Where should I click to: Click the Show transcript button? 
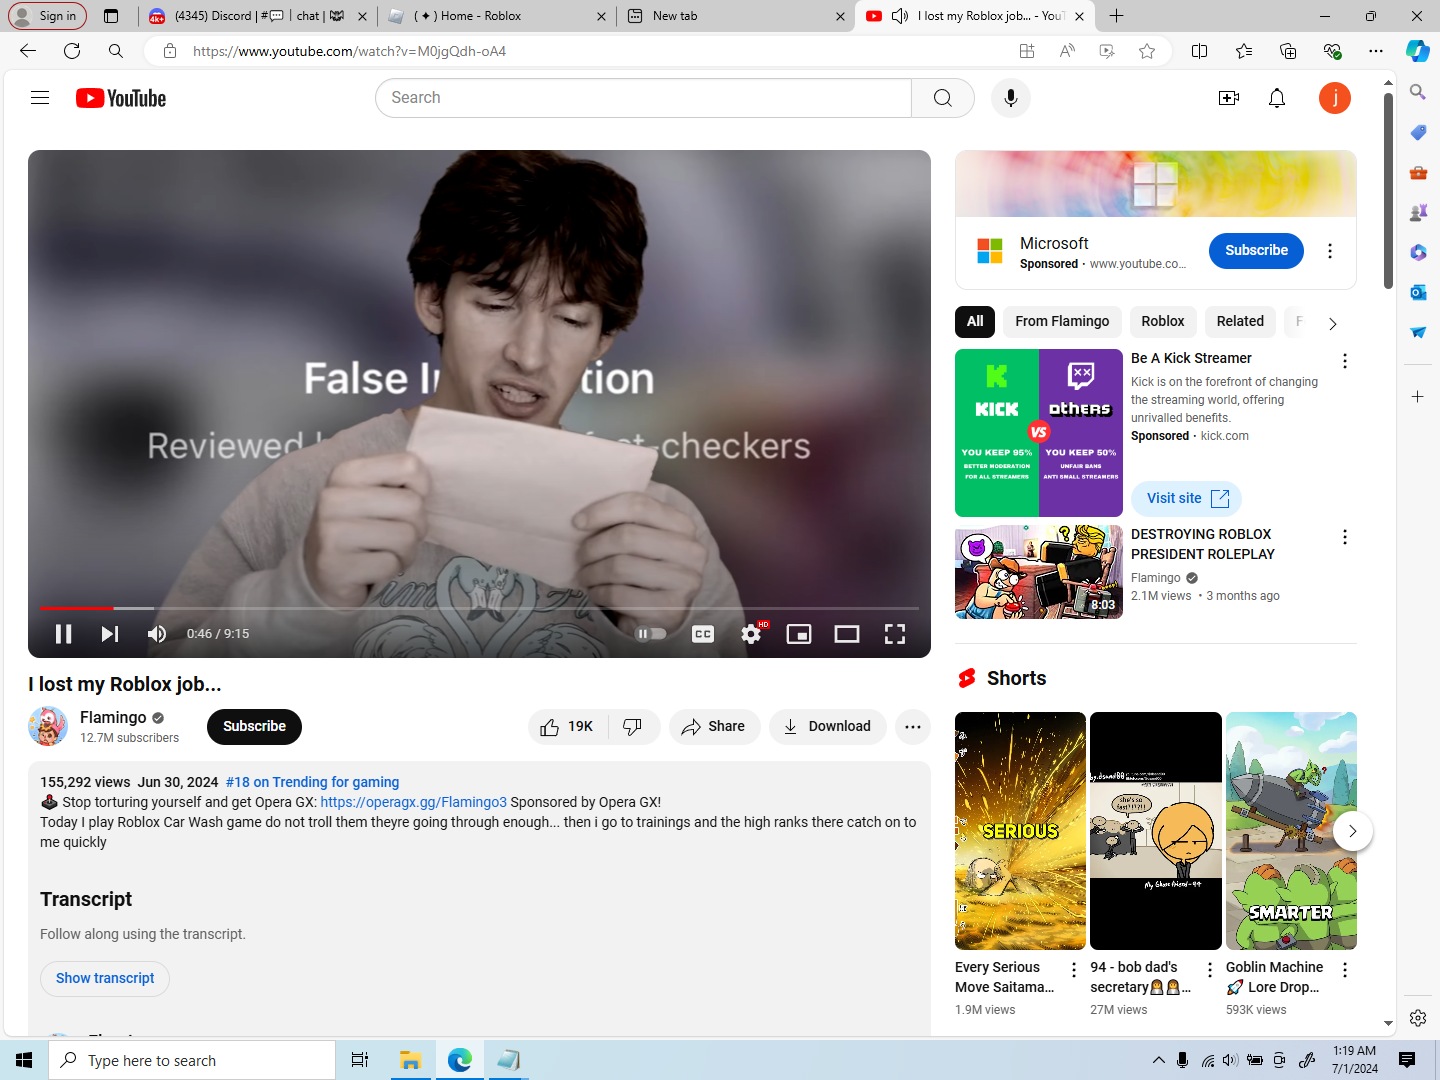click(105, 978)
